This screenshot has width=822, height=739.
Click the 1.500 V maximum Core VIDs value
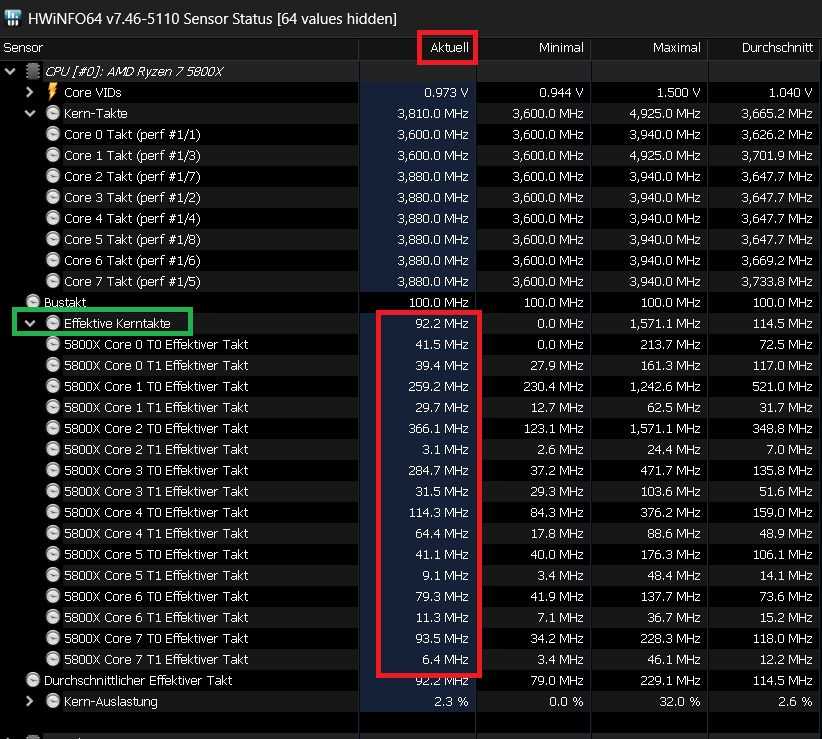point(678,93)
